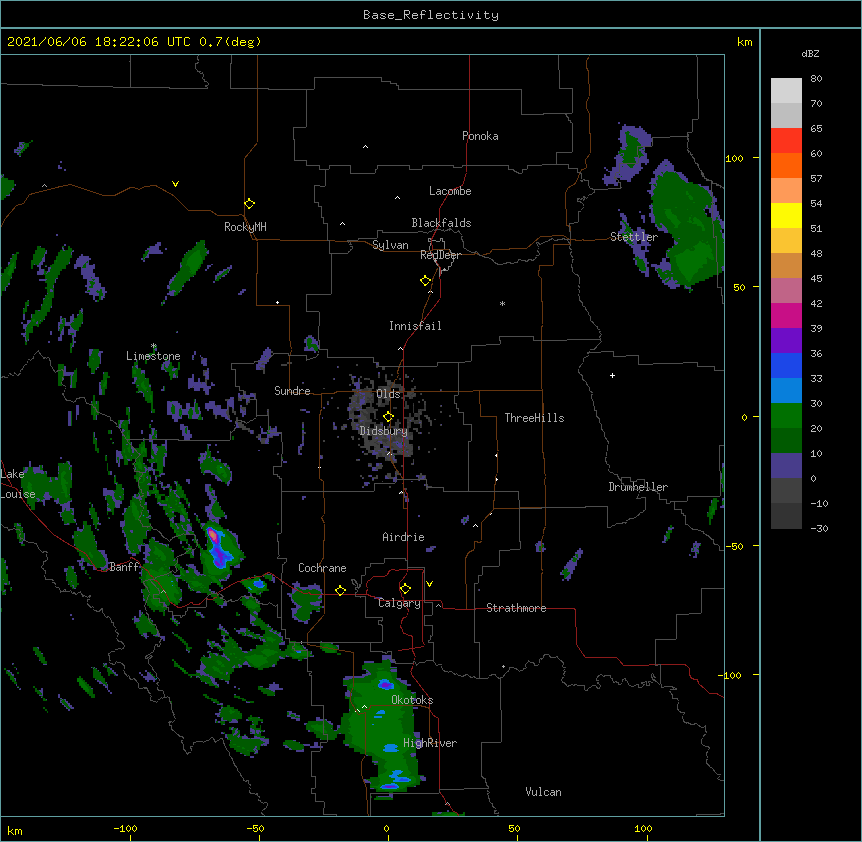Click the -50 tick on right axis

(x=734, y=546)
